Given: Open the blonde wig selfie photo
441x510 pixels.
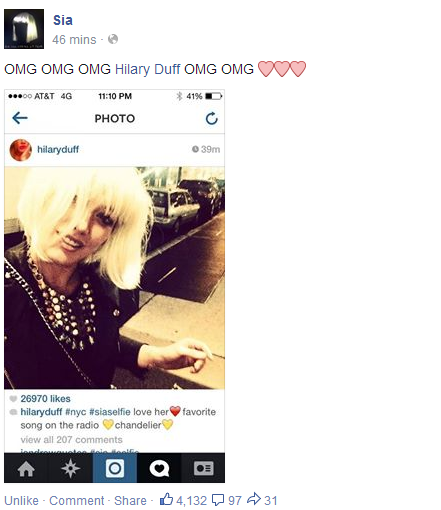Looking at the screenshot, I should (114, 278).
